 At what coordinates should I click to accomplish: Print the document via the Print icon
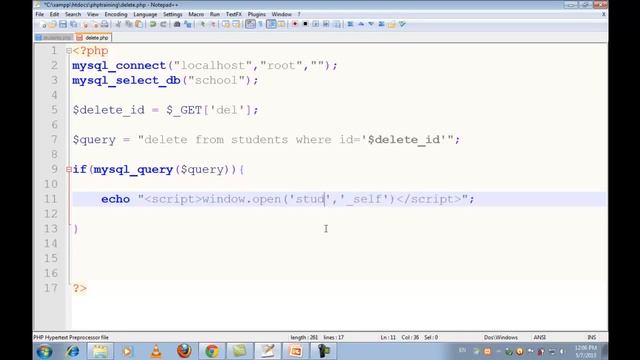coord(104,24)
